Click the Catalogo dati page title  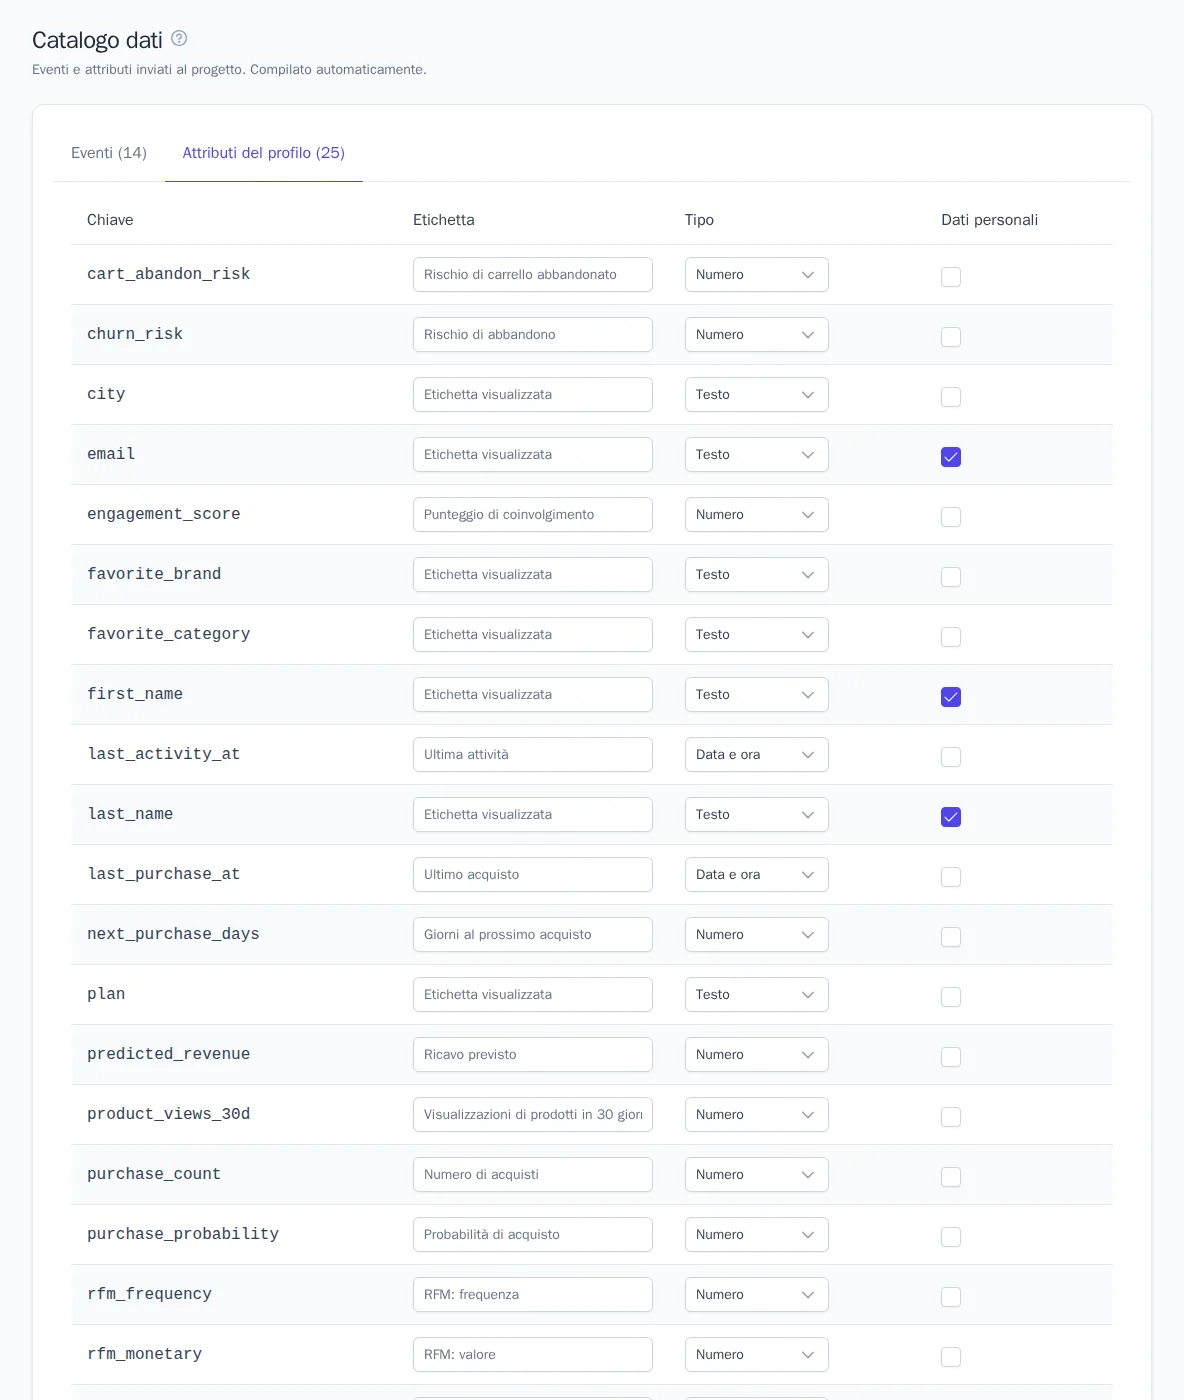[97, 40]
